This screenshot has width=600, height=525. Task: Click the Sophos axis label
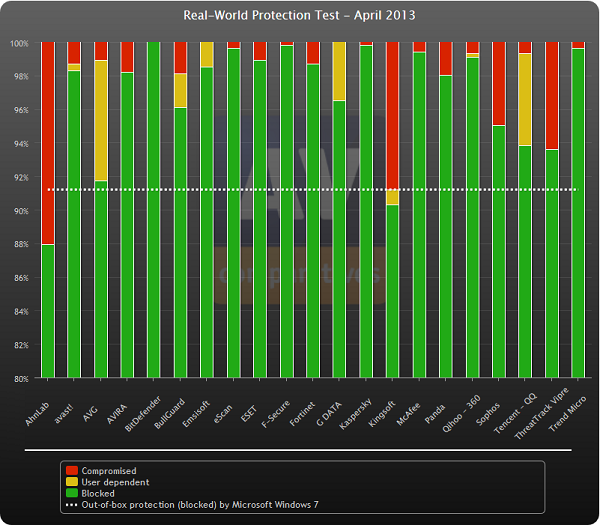[488, 414]
